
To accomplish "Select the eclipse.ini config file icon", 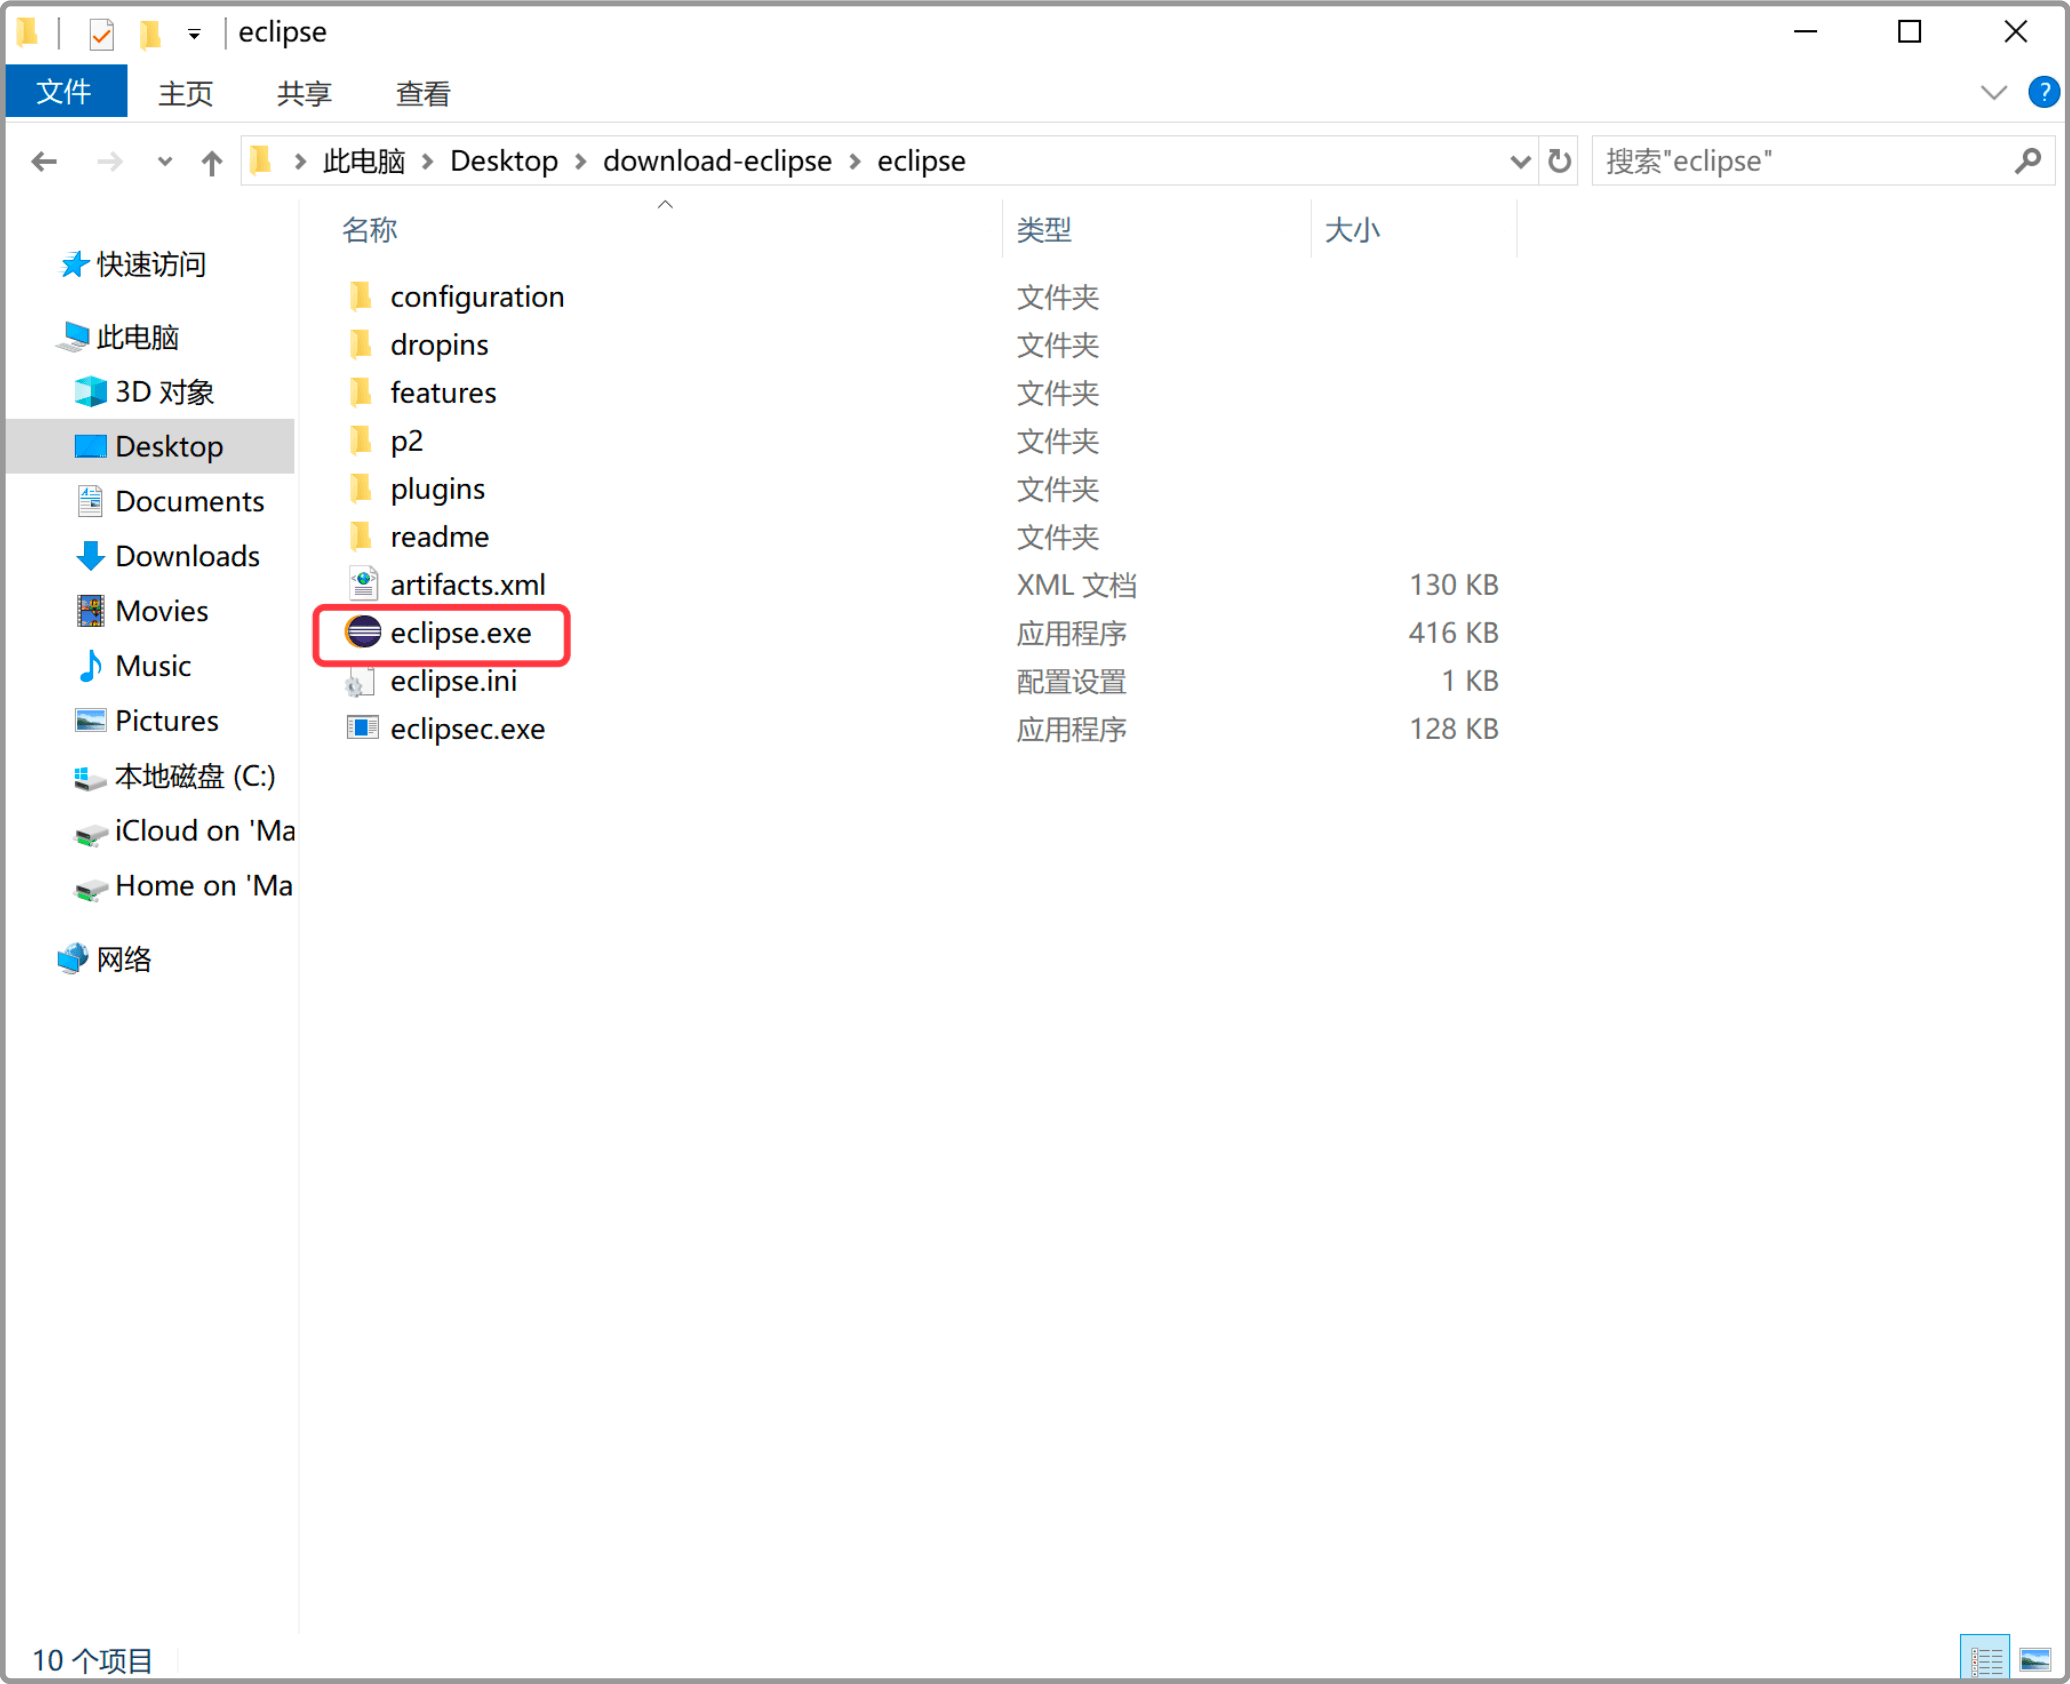I will pyautogui.click(x=361, y=681).
